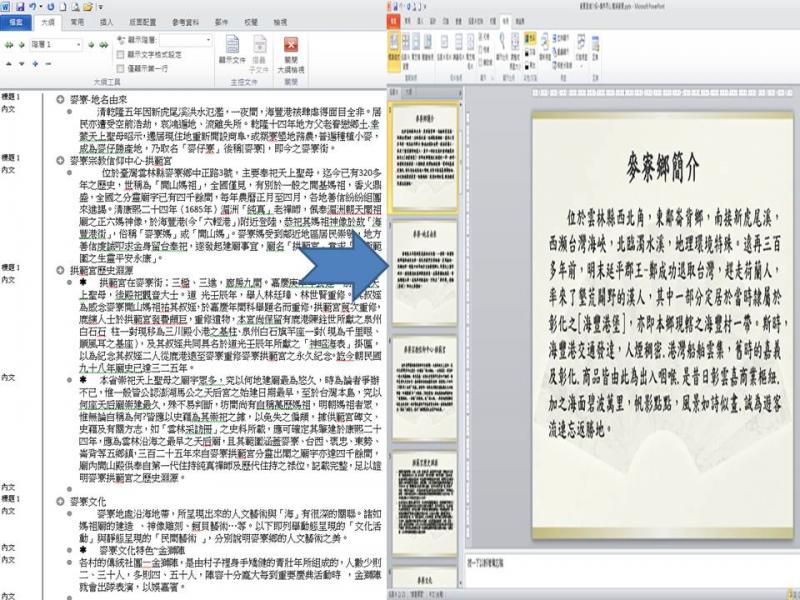The height and width of the screenshot is (600, 800).
Task: Toggle the show first line only checkbox
Action: point(122,67)
